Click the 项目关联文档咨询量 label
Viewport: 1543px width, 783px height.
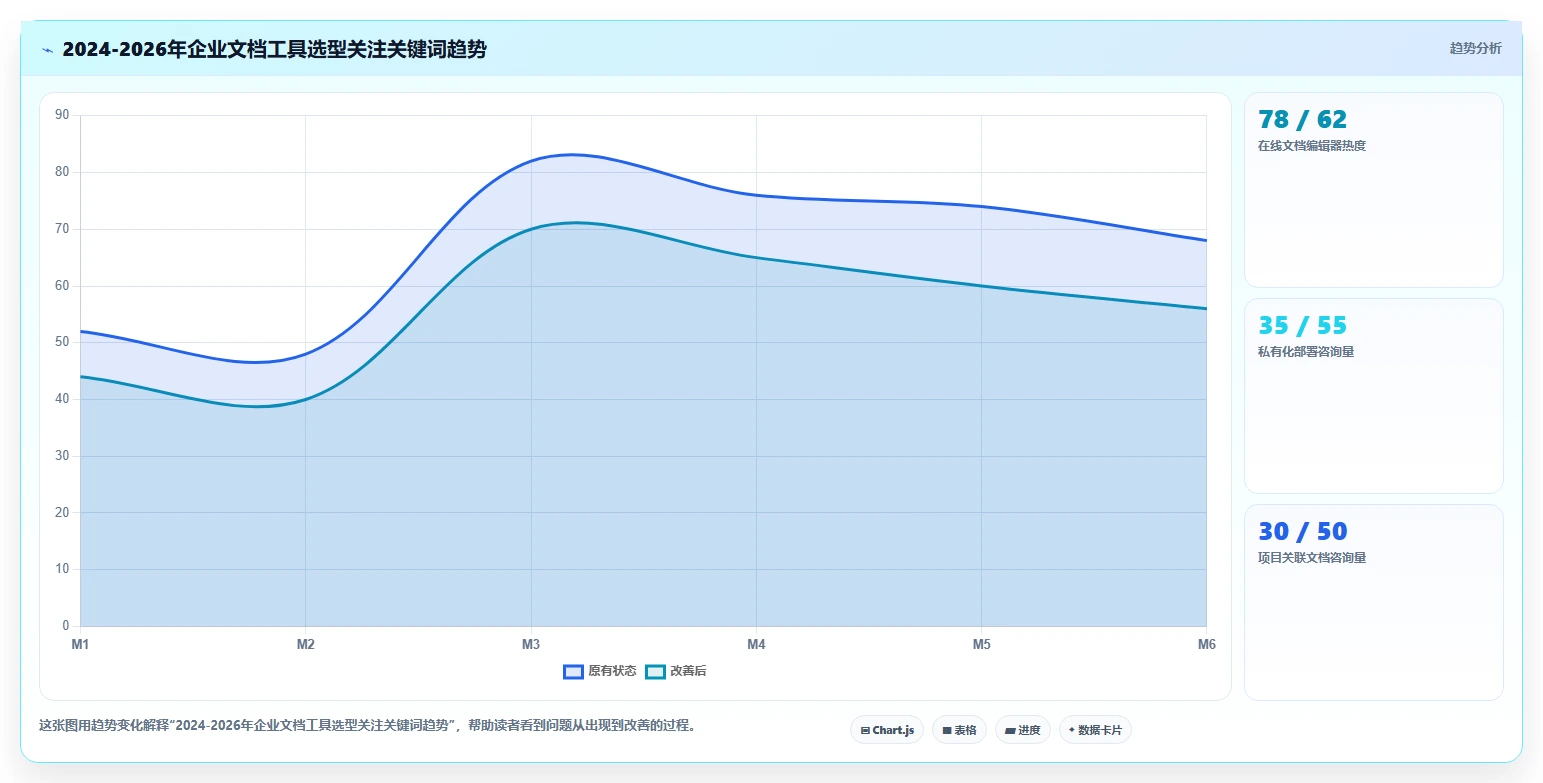(x=1312, y=558)
